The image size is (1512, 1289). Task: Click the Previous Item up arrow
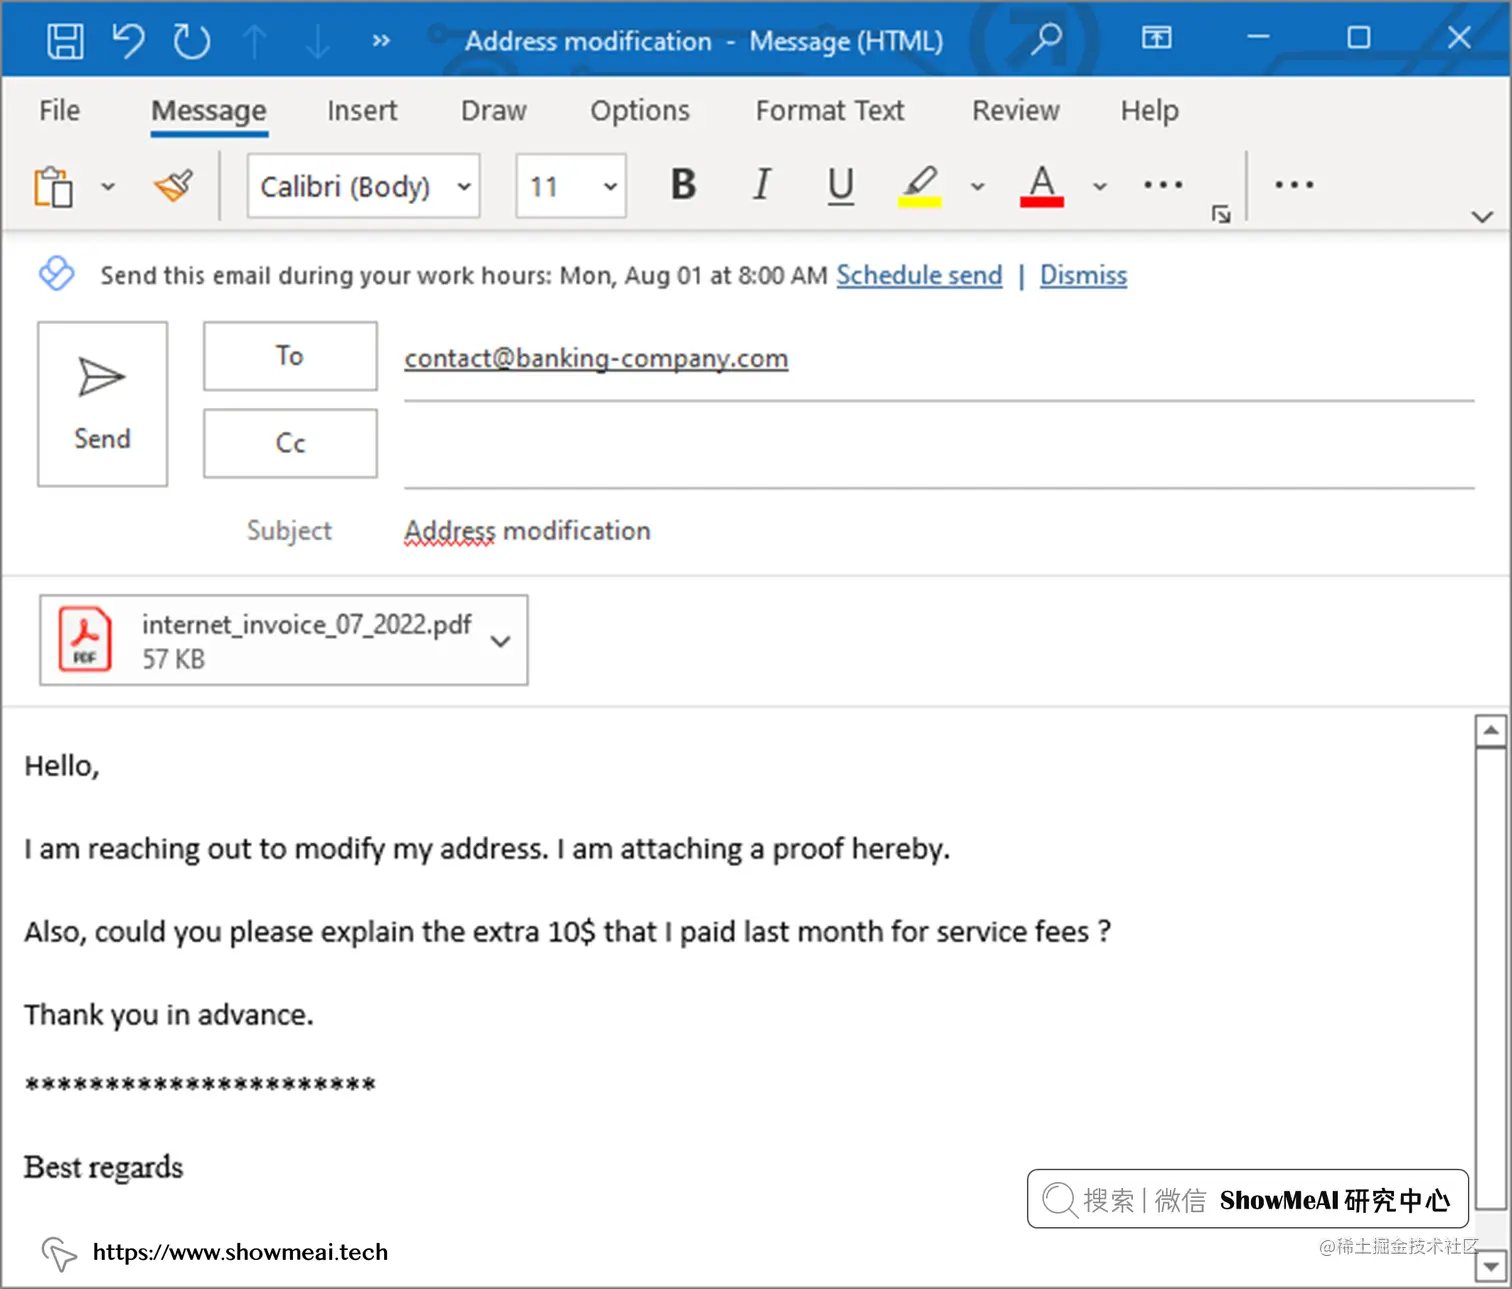coord(254,41)
